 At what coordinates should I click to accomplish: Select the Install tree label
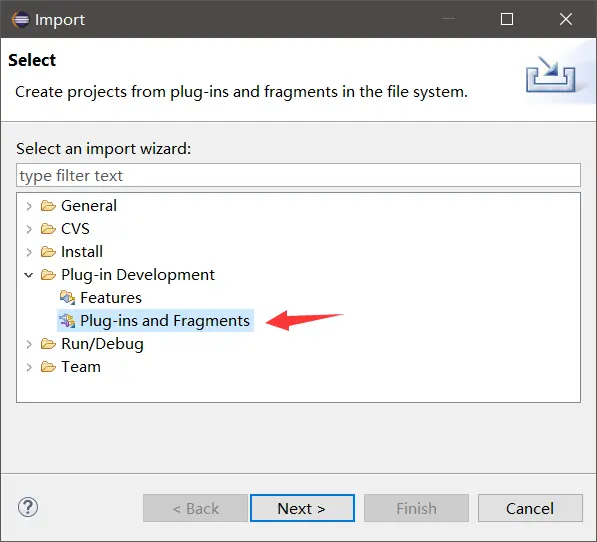82,252
